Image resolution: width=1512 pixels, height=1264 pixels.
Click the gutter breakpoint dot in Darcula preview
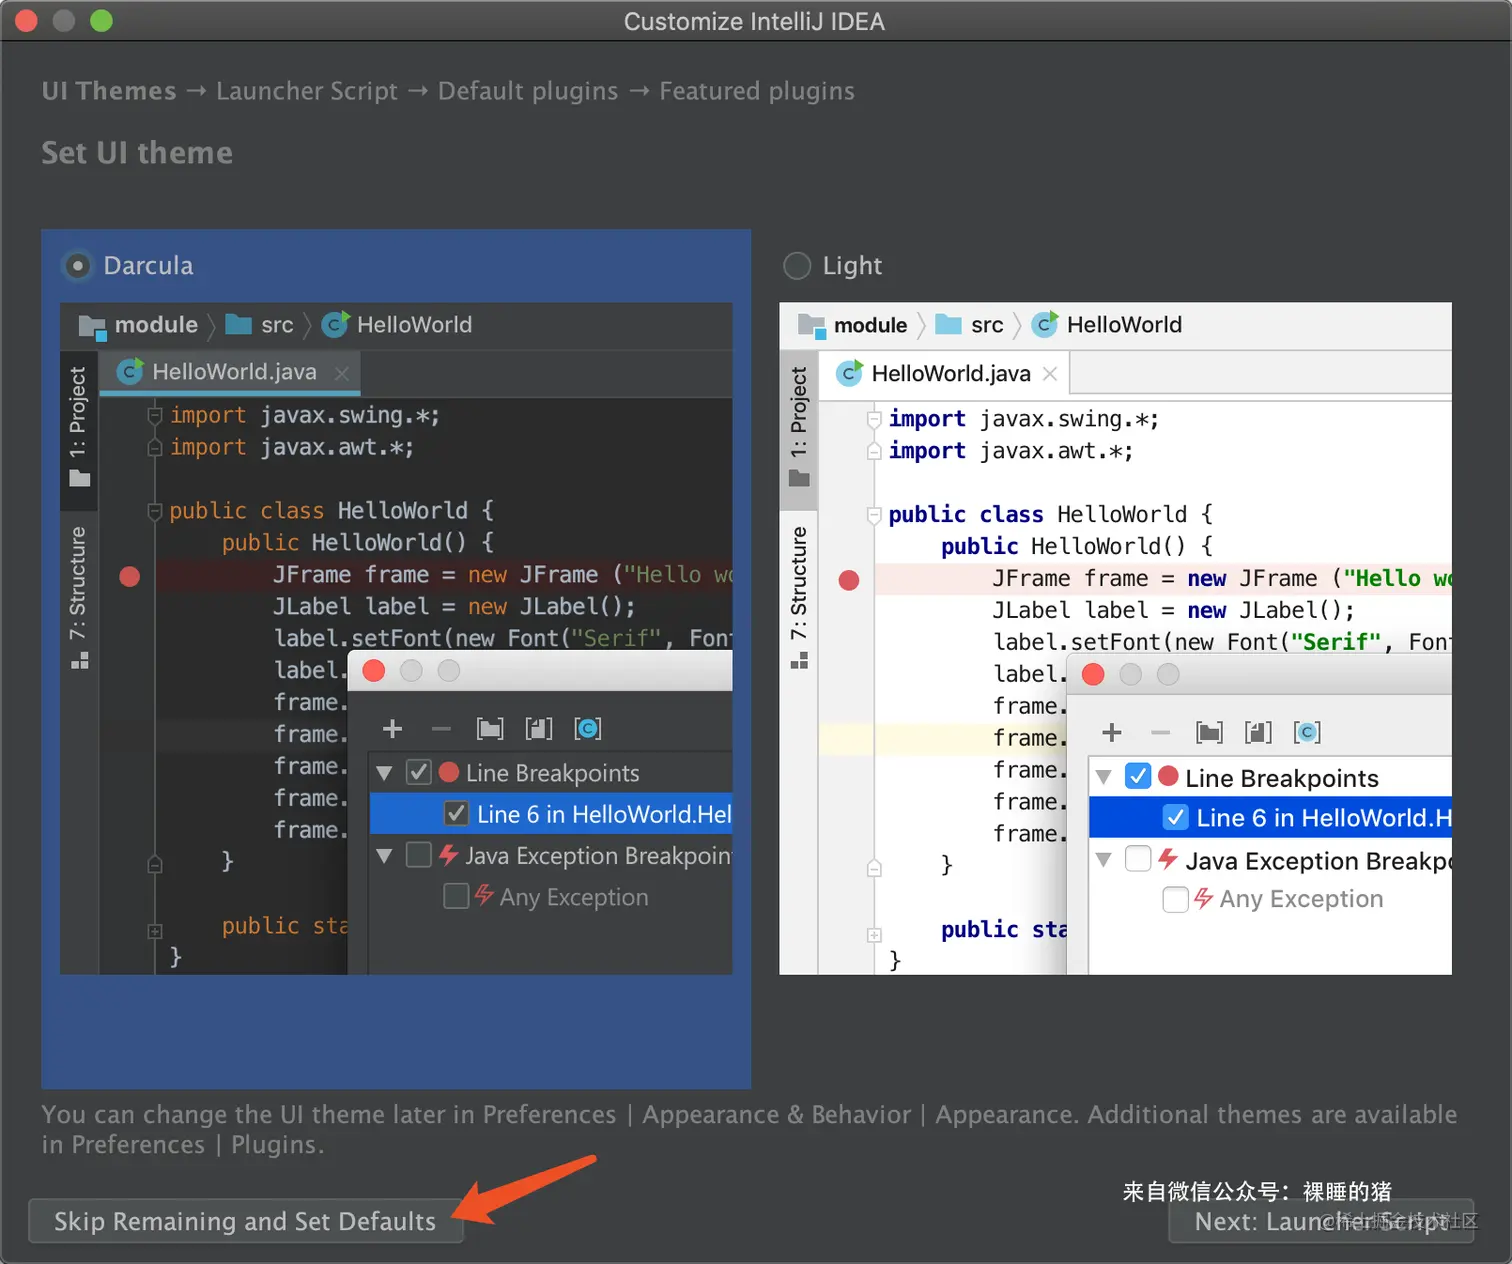(129, 576)
